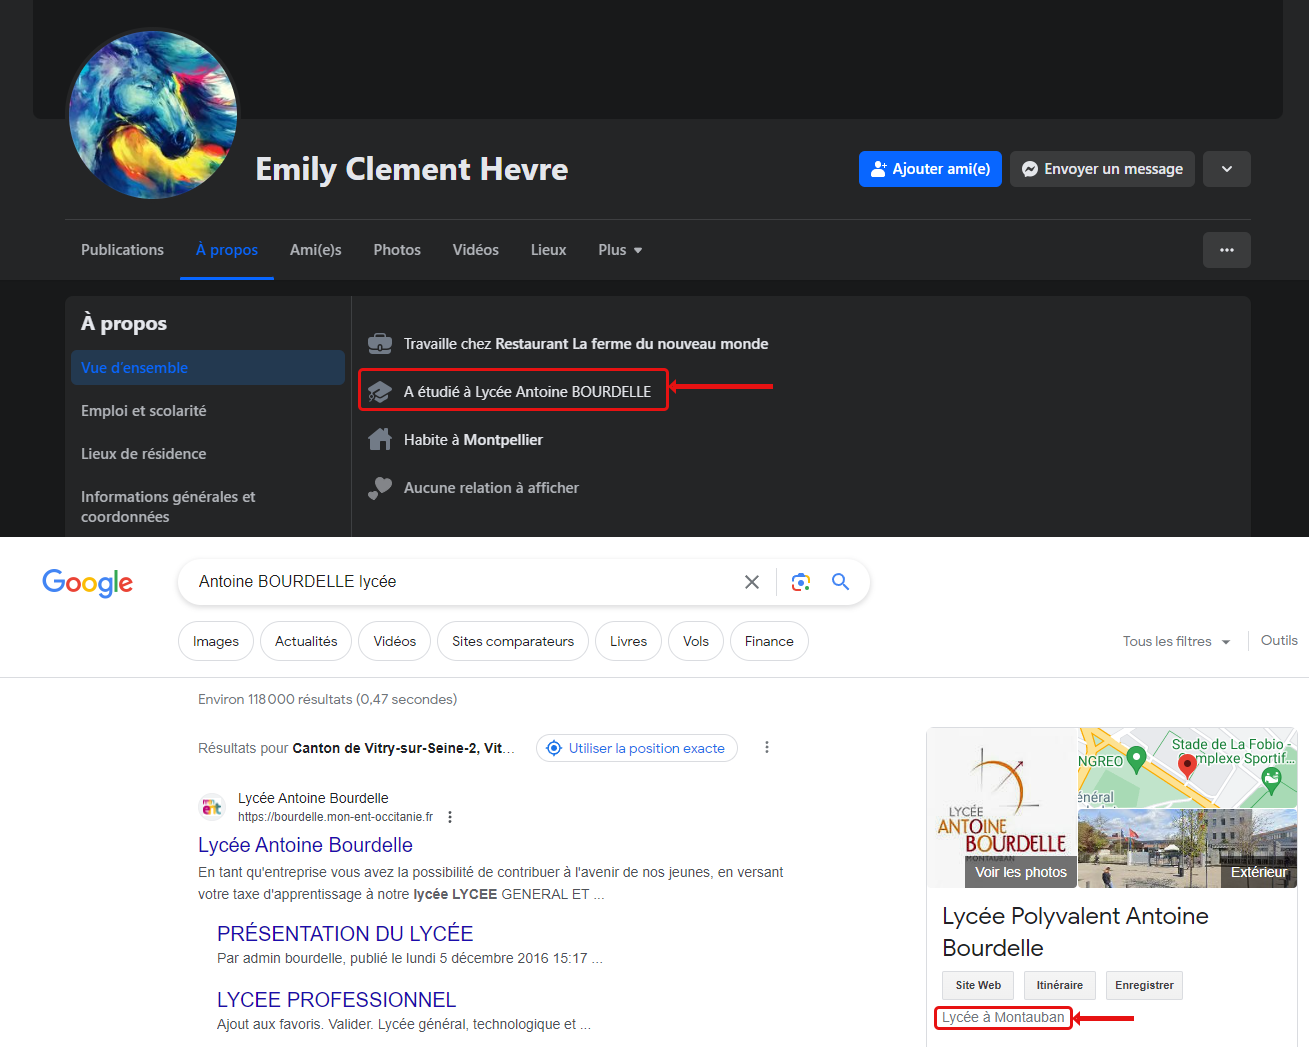Click Restaurant La ferme du nouveau monde link

pyautogui.click(x=632, y=344)
